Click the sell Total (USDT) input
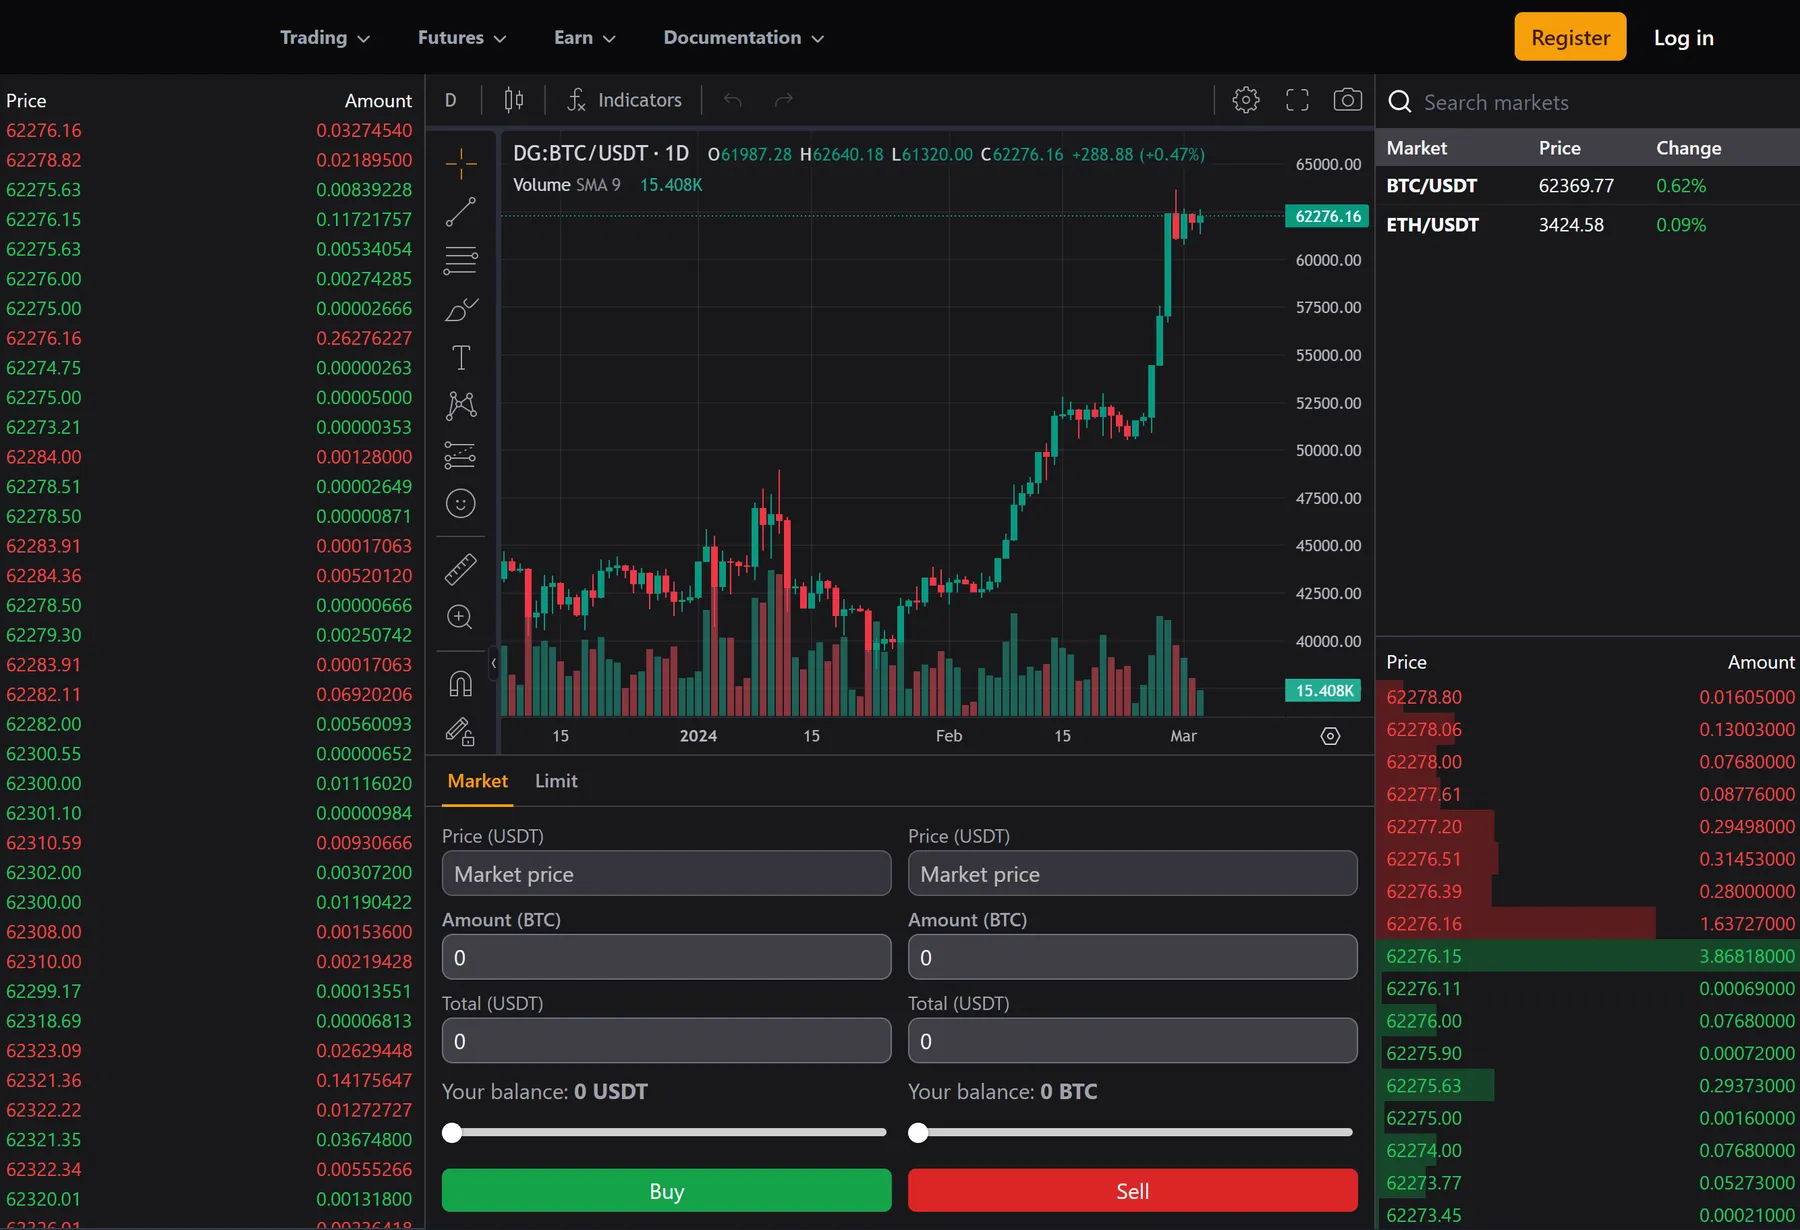1800x1230 pixels. click(x=1132, y=1041)
